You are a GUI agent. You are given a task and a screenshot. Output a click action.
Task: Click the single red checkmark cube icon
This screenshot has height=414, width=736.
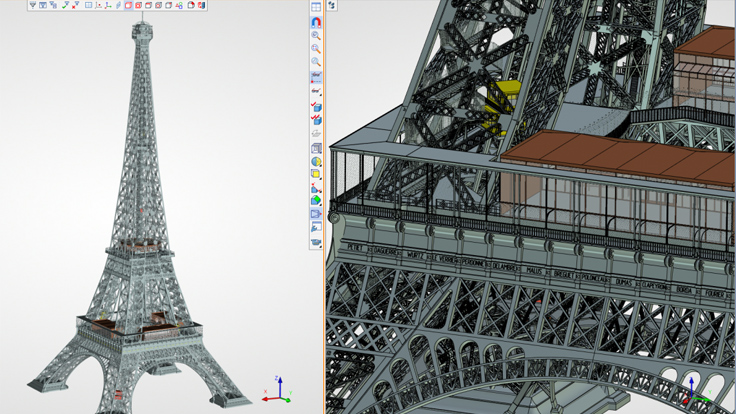click(x=316, y=107)
